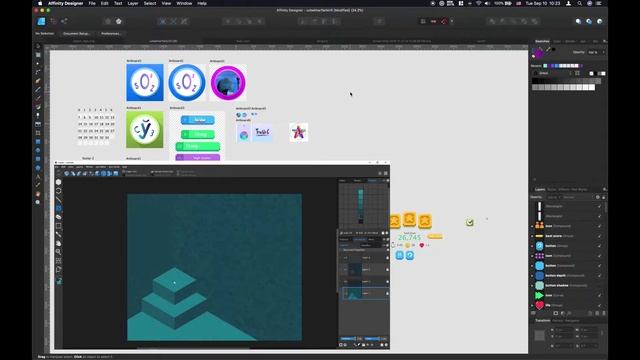
Task: Switch to the Layers panel tab
Action: pyautogui.click(x=540, y=189)
